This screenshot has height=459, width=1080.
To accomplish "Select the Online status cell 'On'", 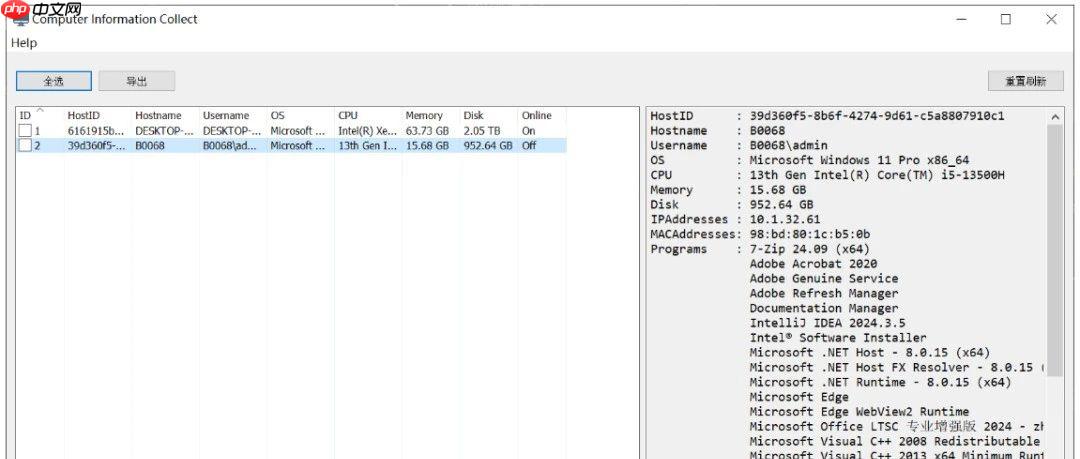I will (528, 130).
